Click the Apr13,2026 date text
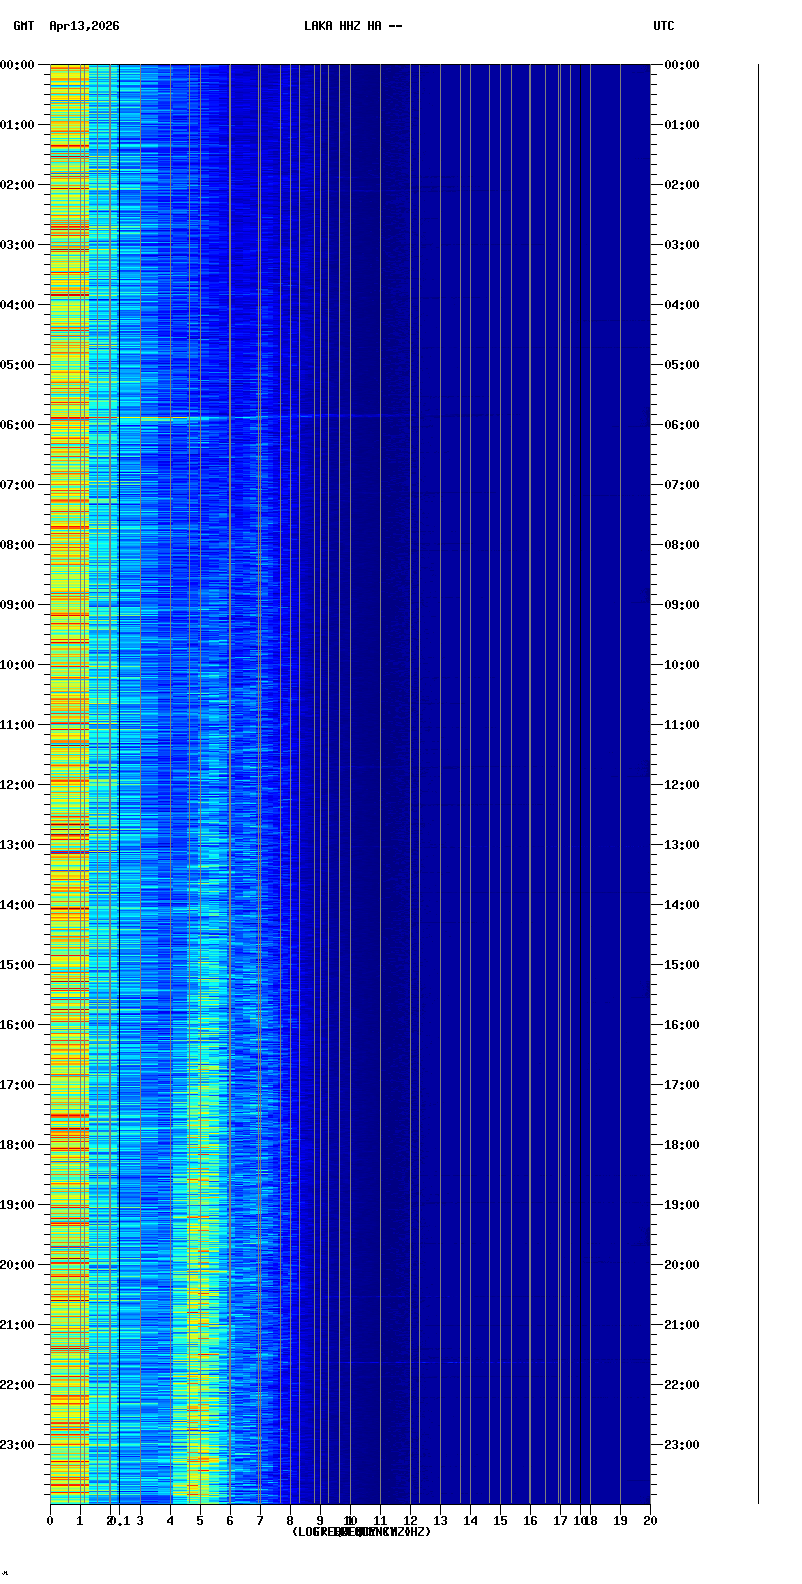The image size is (802, 1584). point(84,26)
